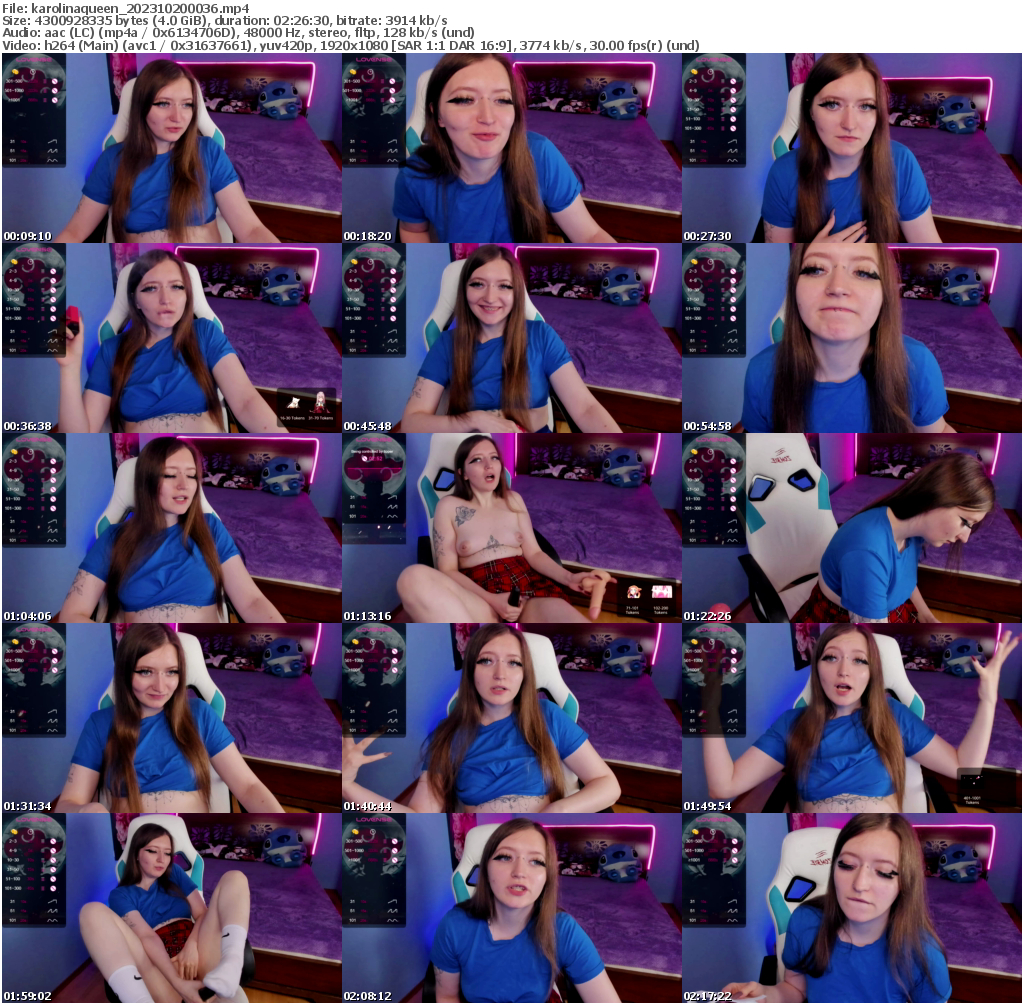The height and width of the screenshot is (1003, 1024).
Task: Select the frame at 01:22:26
Action: tap(852, 528)
